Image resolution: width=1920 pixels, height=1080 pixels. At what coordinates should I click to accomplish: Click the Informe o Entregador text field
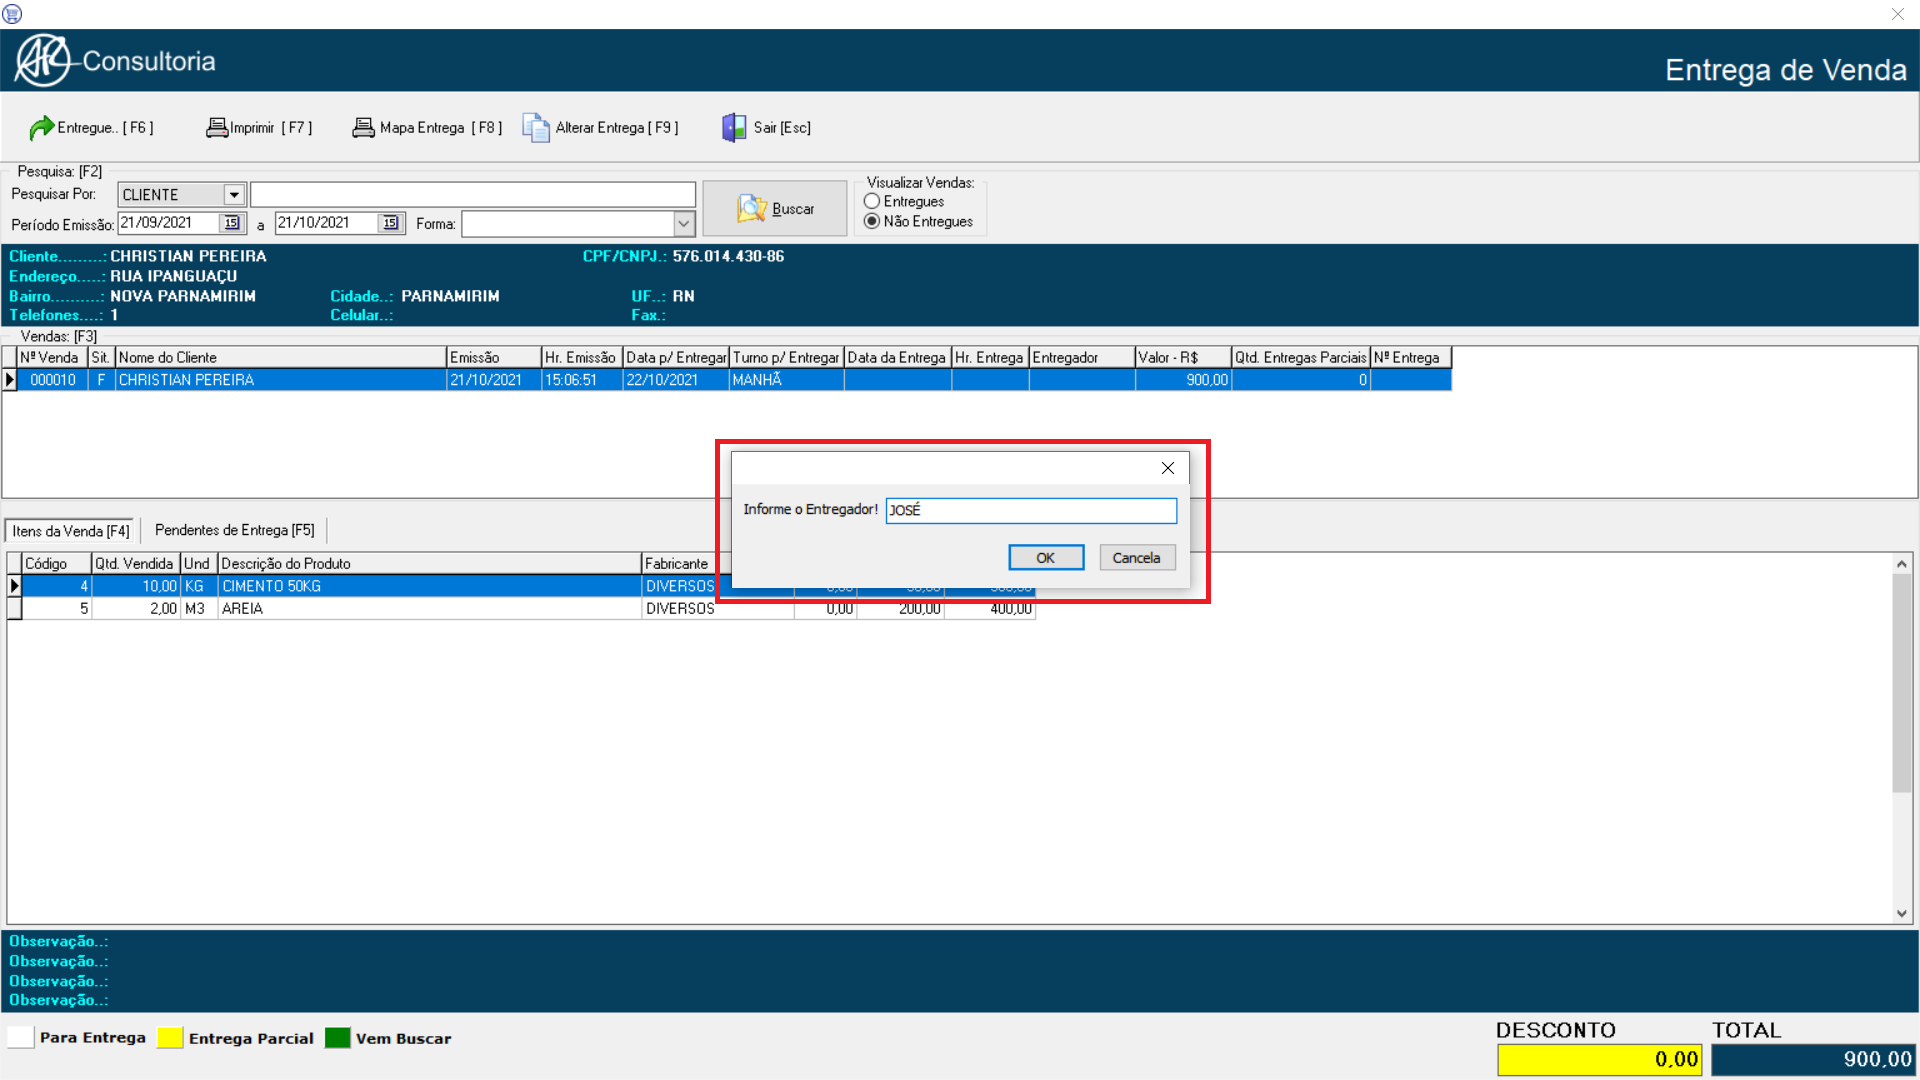tap(1030, 510)
